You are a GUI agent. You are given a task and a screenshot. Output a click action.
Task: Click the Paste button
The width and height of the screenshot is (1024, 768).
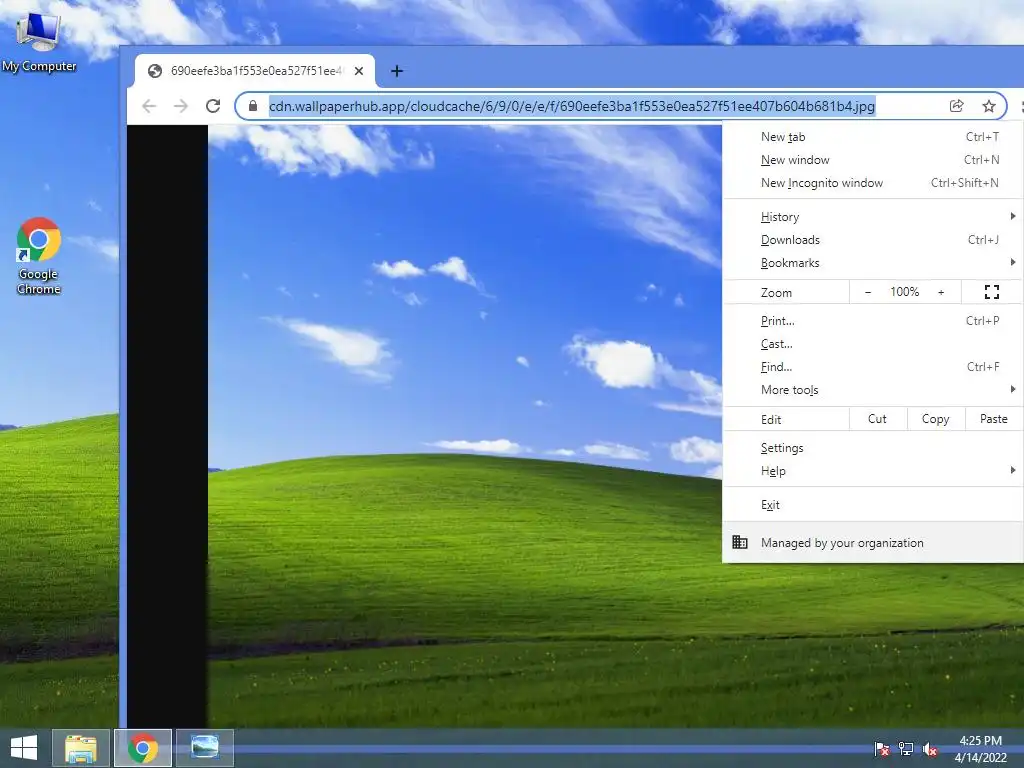[x=993, y=419]
